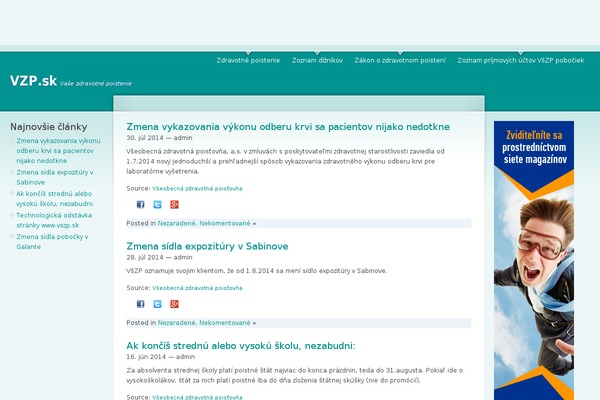Screen dimensions: 600x400
Task: Tweet the blood test article via Twitter icon
Action: pos(157,204)
